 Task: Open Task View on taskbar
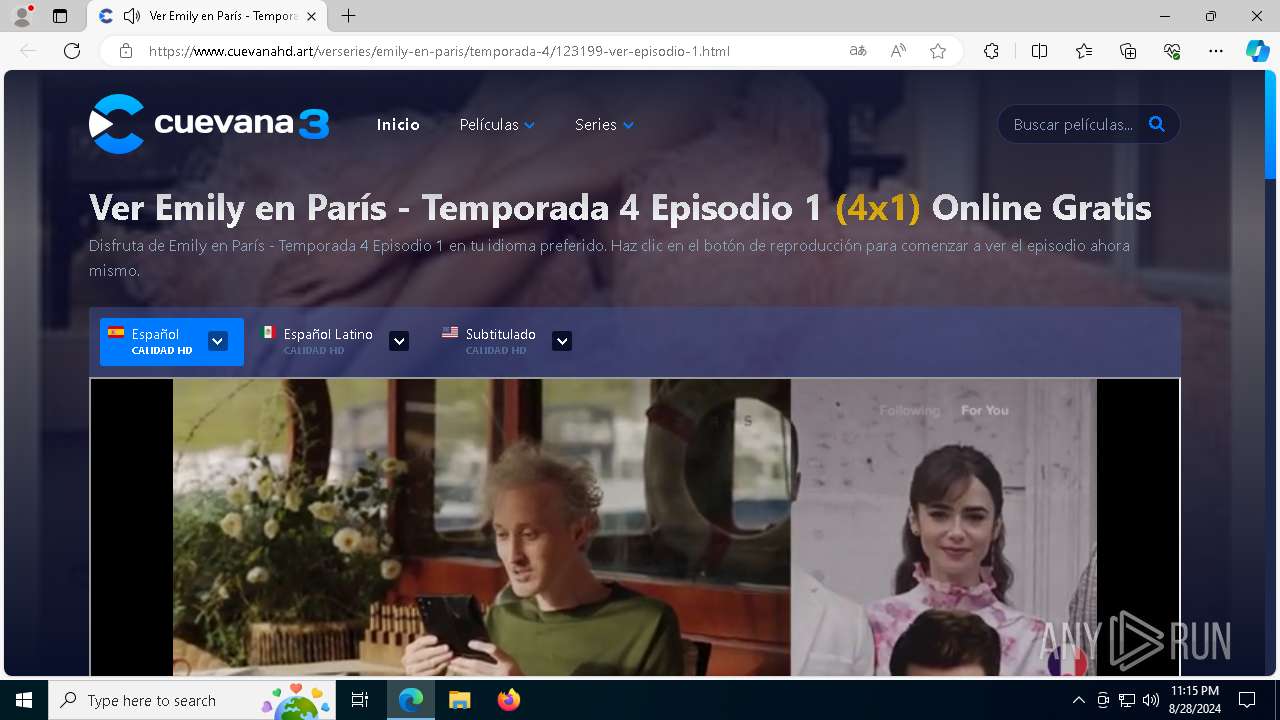pyautogui.click(x=360, y=700)
